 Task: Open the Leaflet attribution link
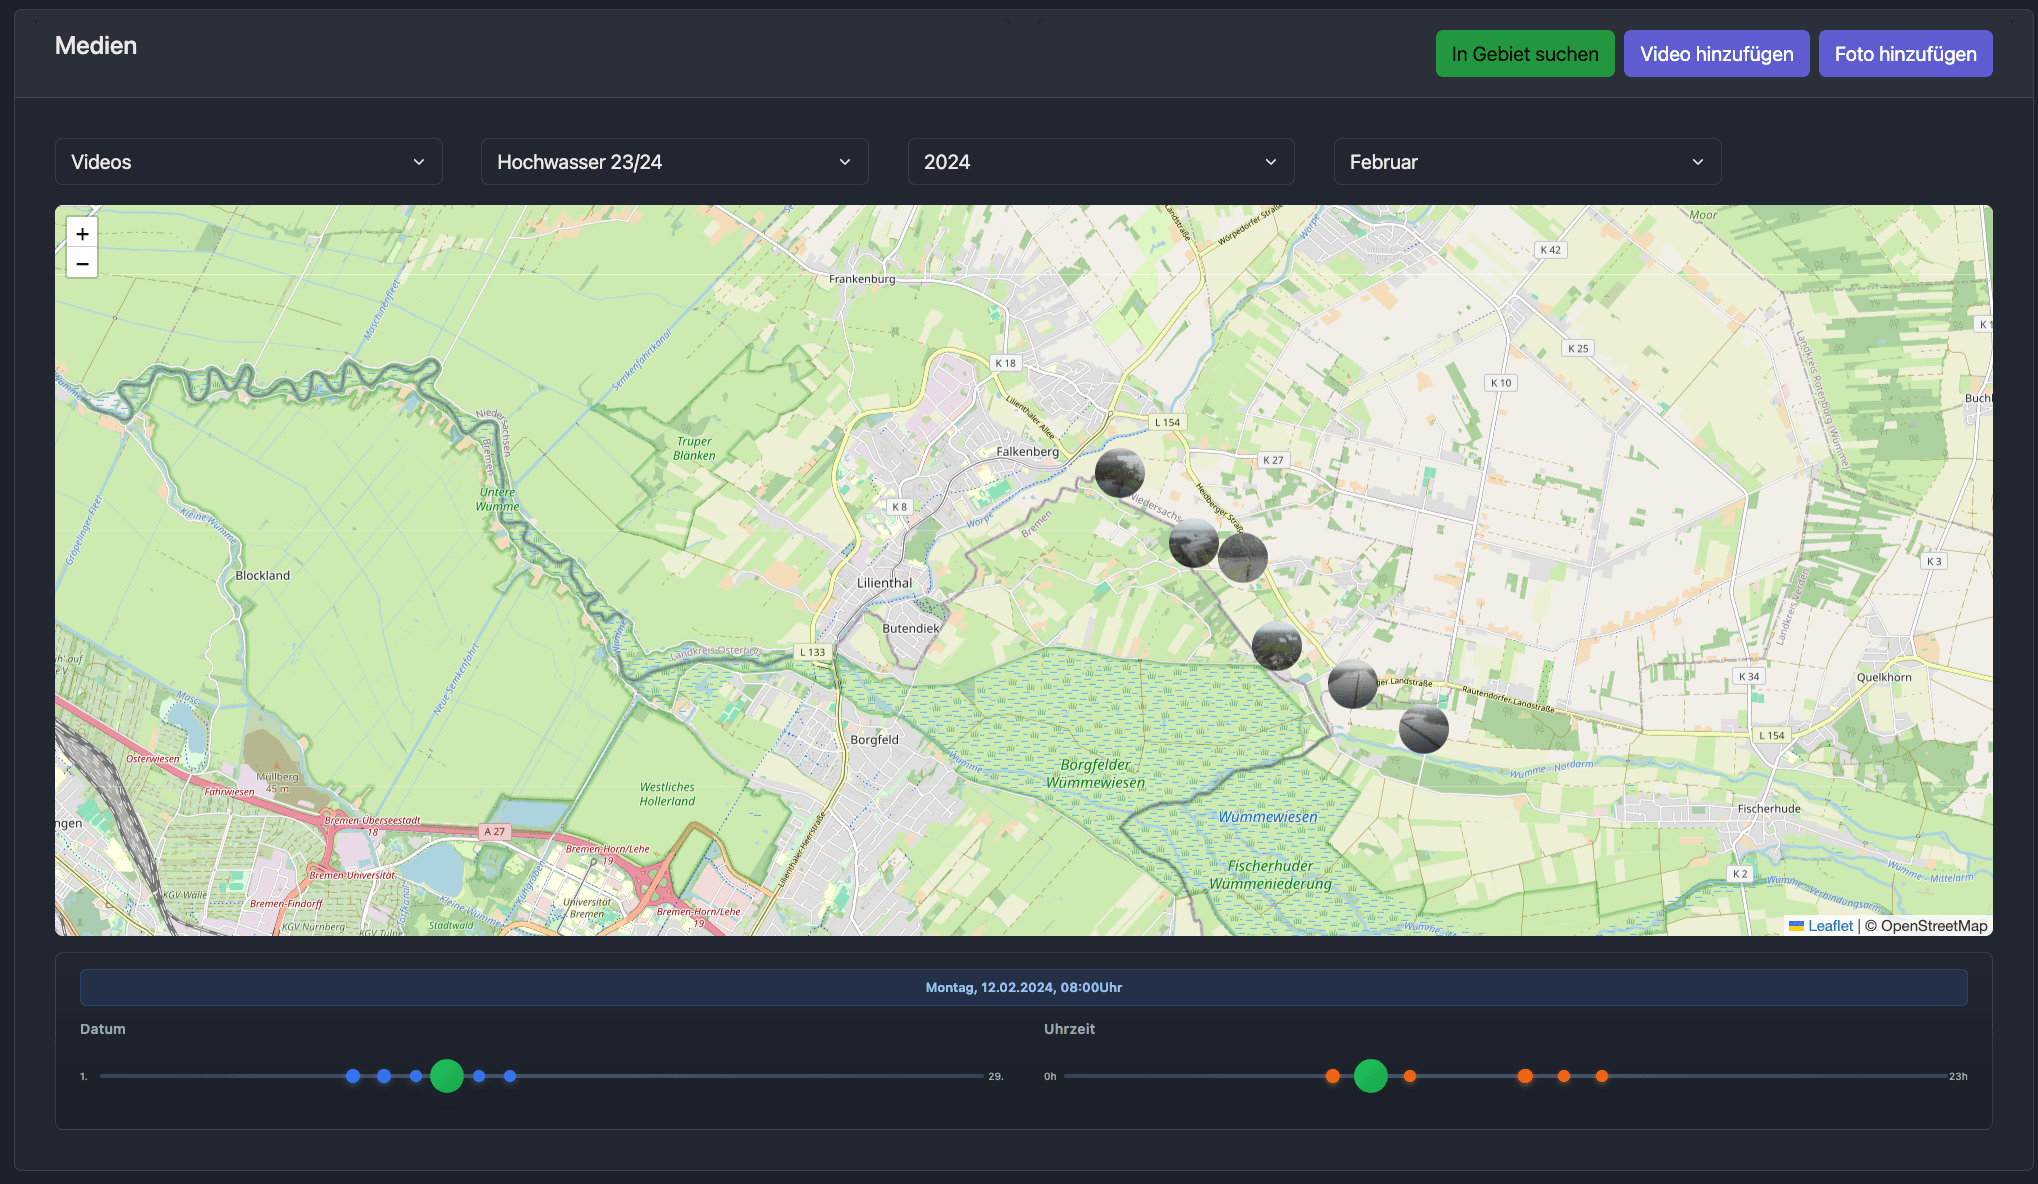1829,926
